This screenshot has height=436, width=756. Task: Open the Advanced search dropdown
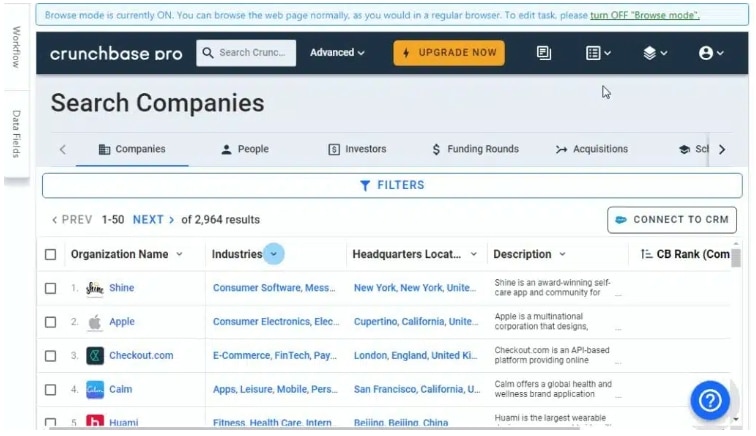[337, 53]
